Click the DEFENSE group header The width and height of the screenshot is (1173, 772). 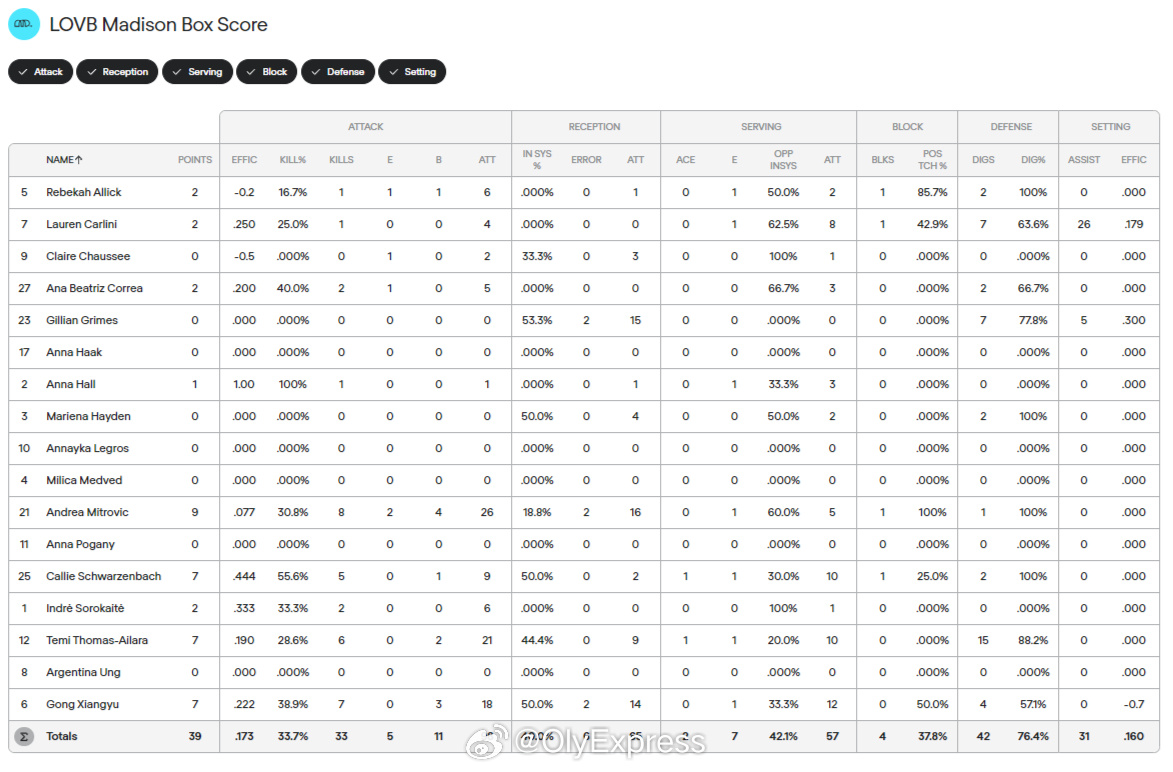pos(1011,127)
